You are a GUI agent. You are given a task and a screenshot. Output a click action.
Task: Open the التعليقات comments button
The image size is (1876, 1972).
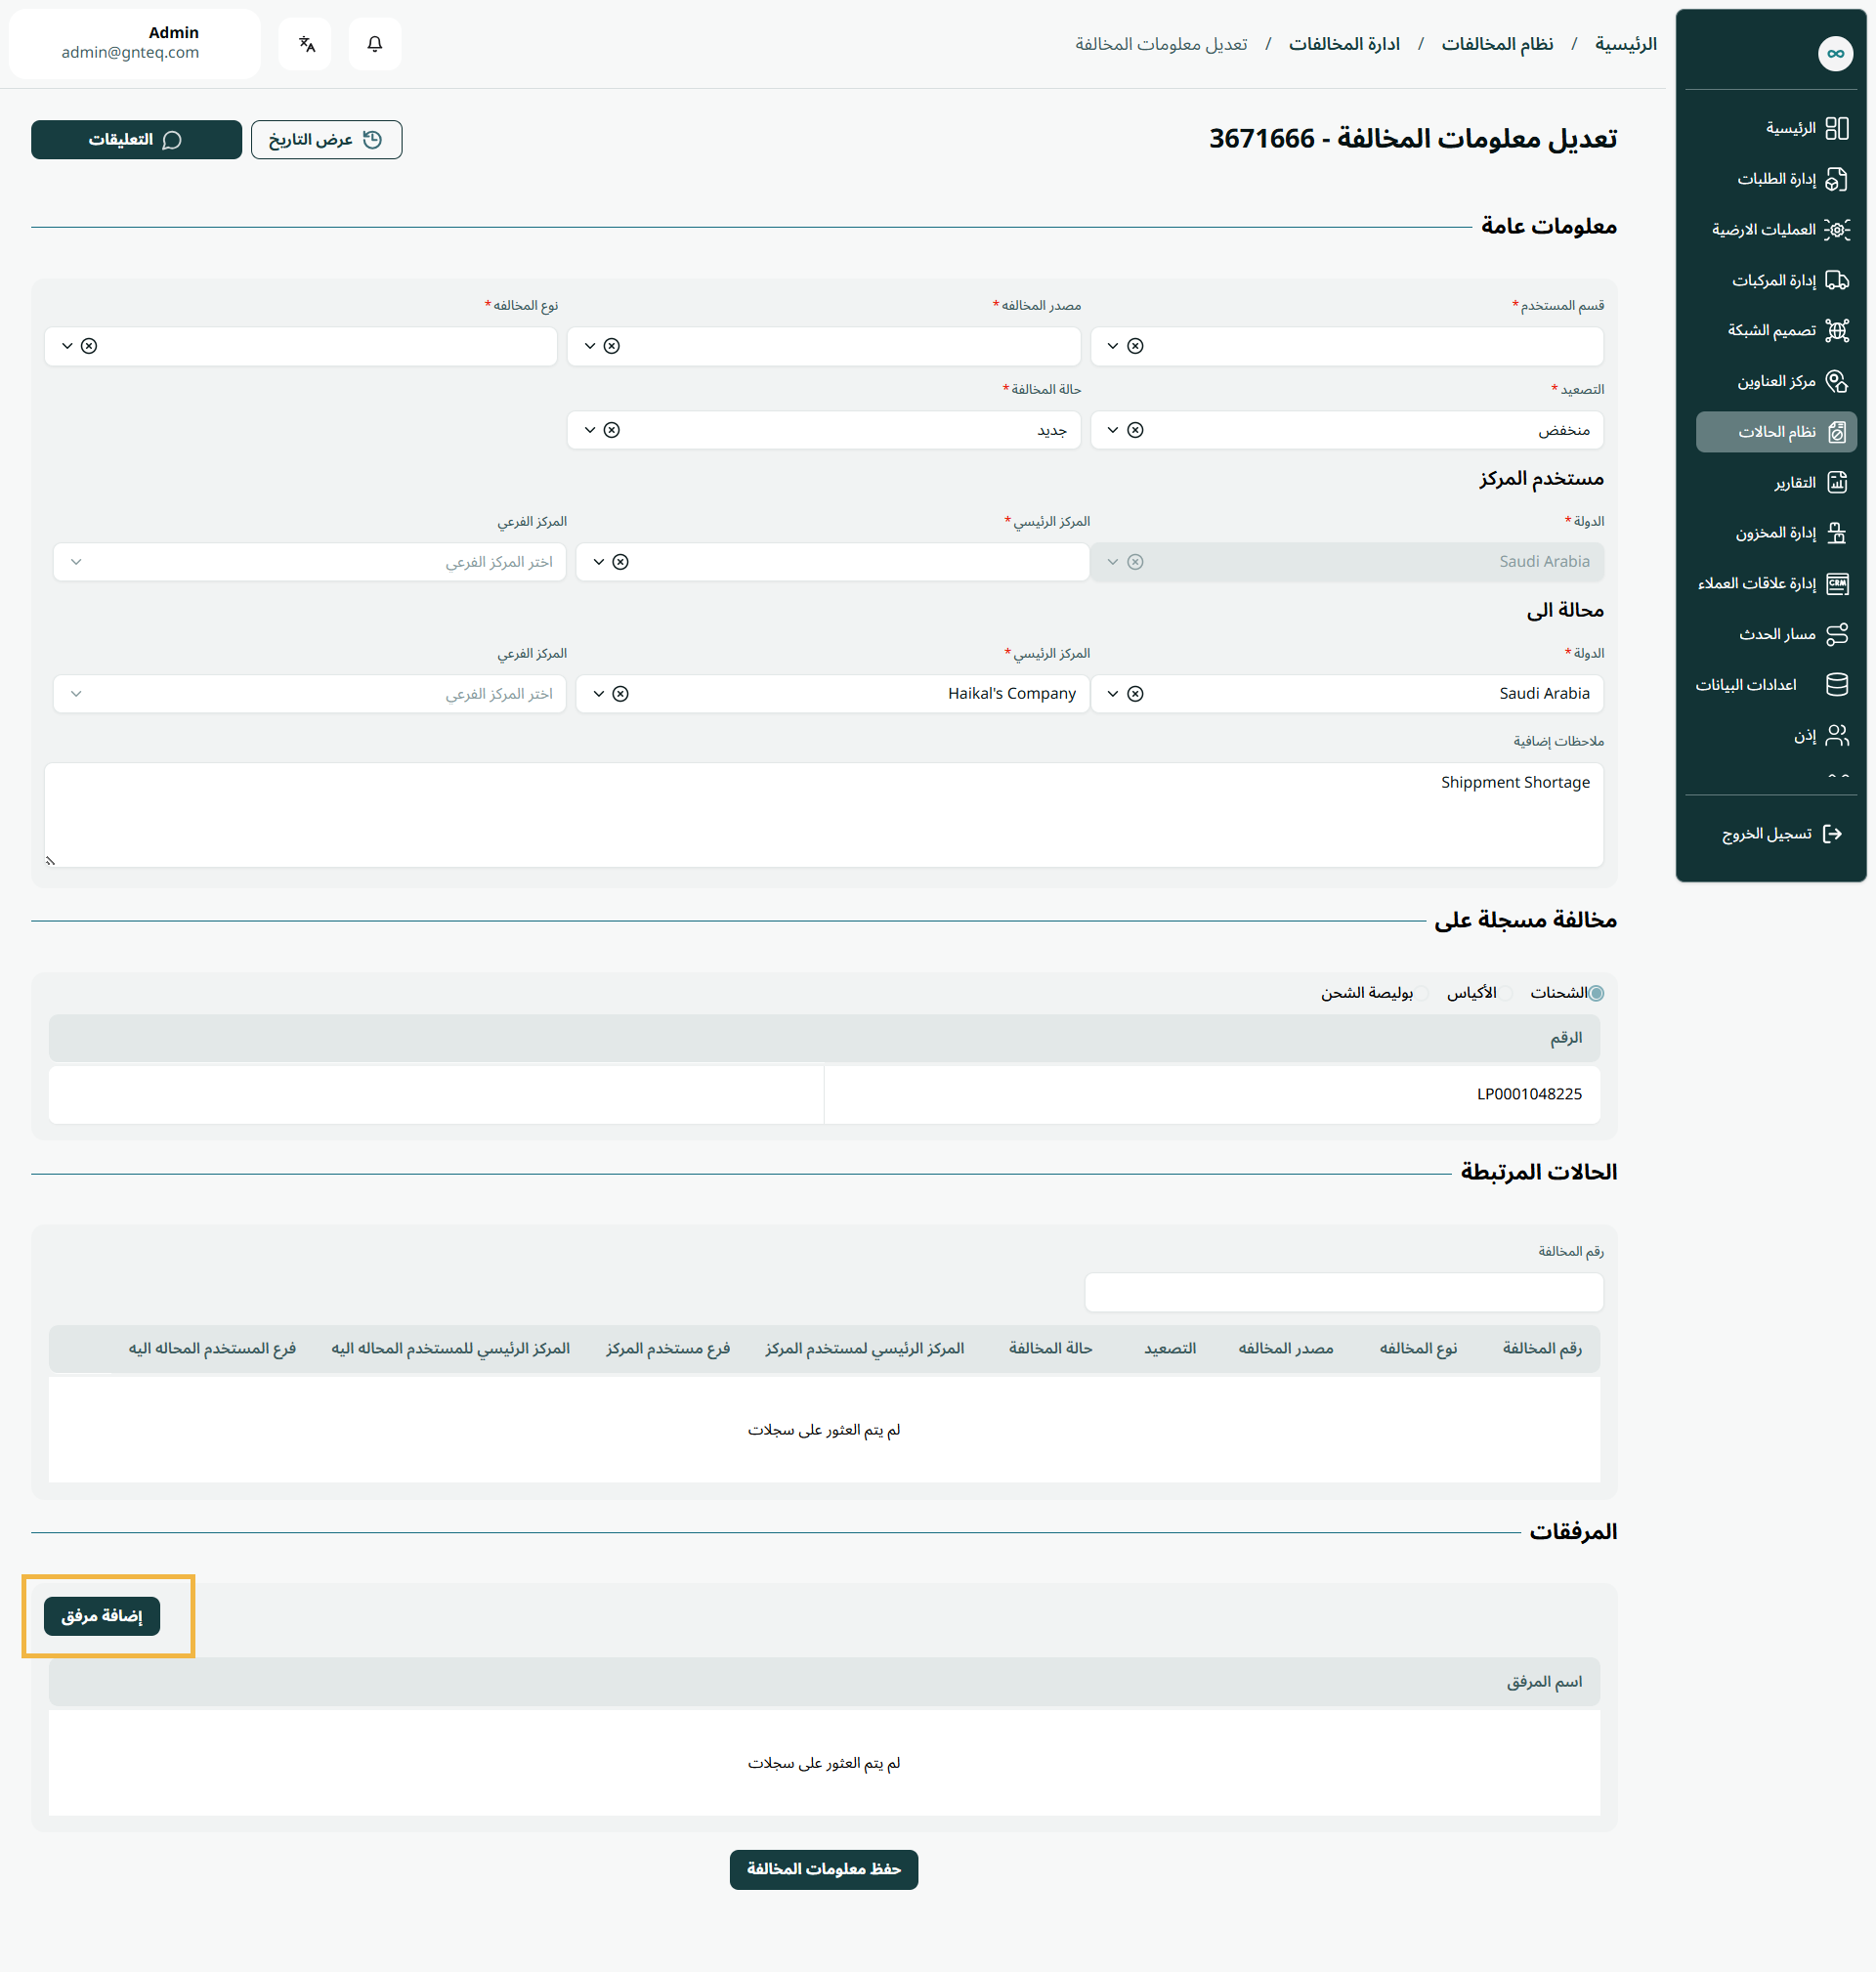point(136,140)
